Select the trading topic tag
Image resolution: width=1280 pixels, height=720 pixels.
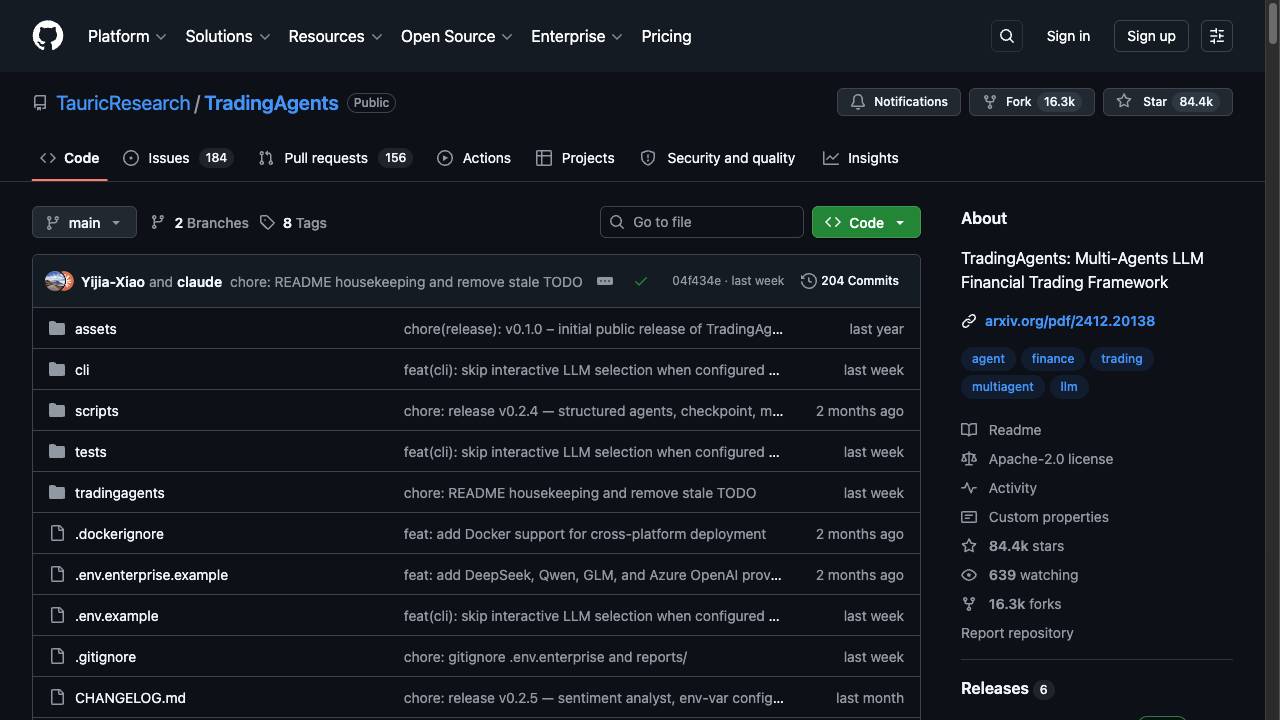pos(1122,359)
